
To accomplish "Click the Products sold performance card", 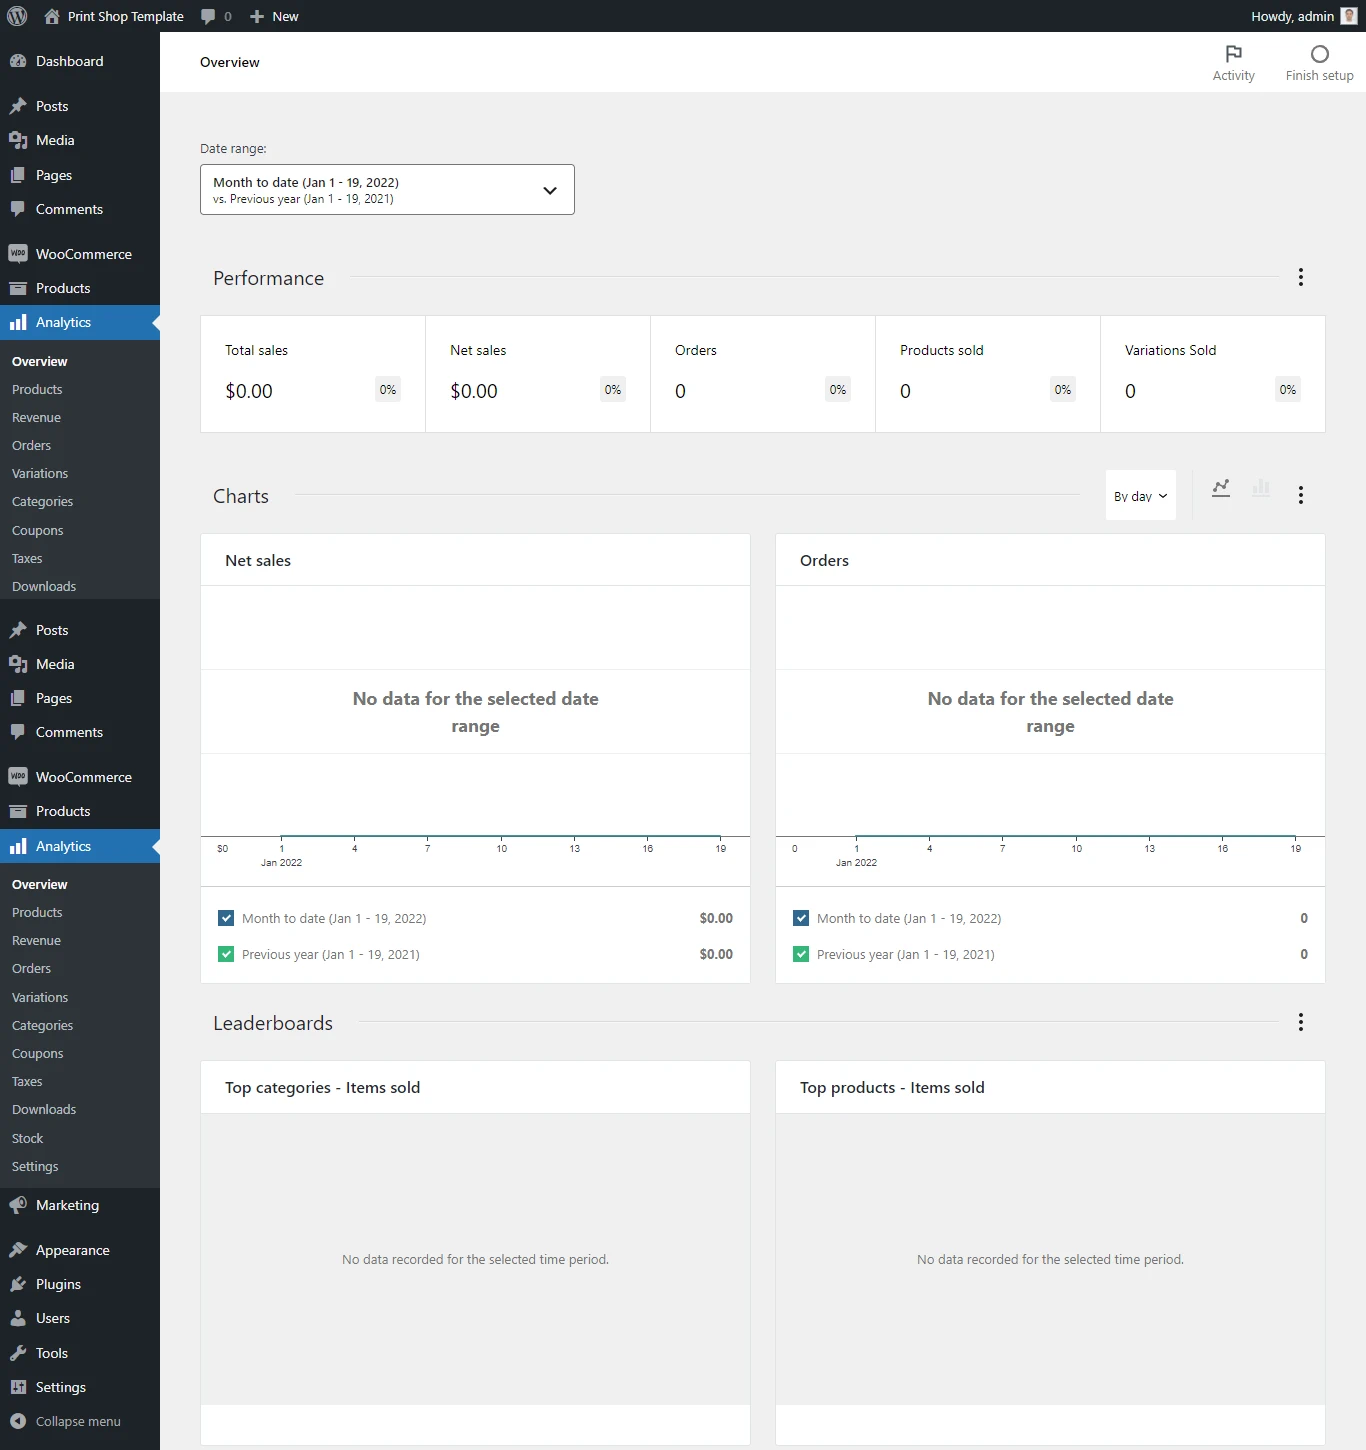I will [988, 374].
